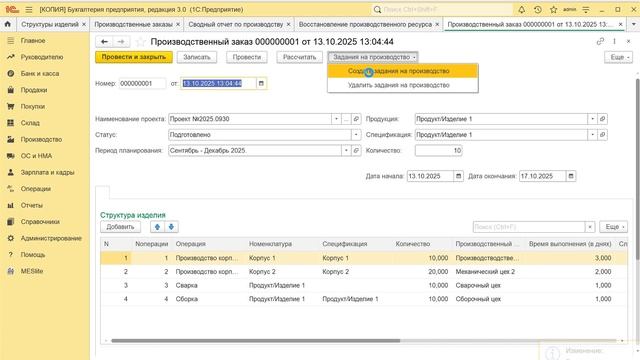
Task: Open Зарплата и кадры section
Action: point(47,172)
